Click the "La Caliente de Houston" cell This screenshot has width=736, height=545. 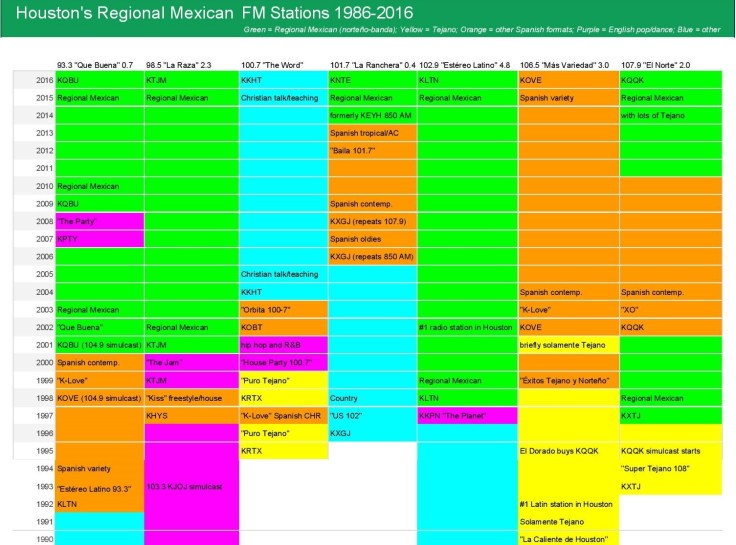click(568, 539)
